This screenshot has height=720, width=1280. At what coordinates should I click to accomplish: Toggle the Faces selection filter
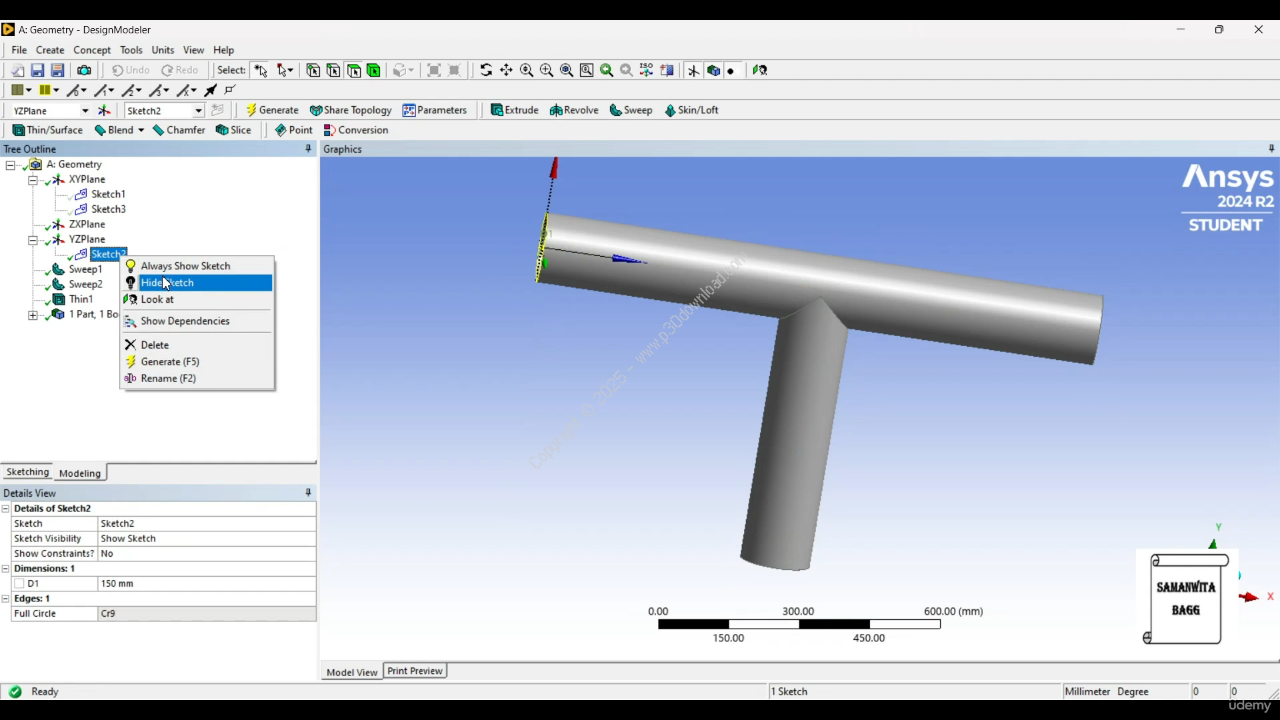(353, 70)
